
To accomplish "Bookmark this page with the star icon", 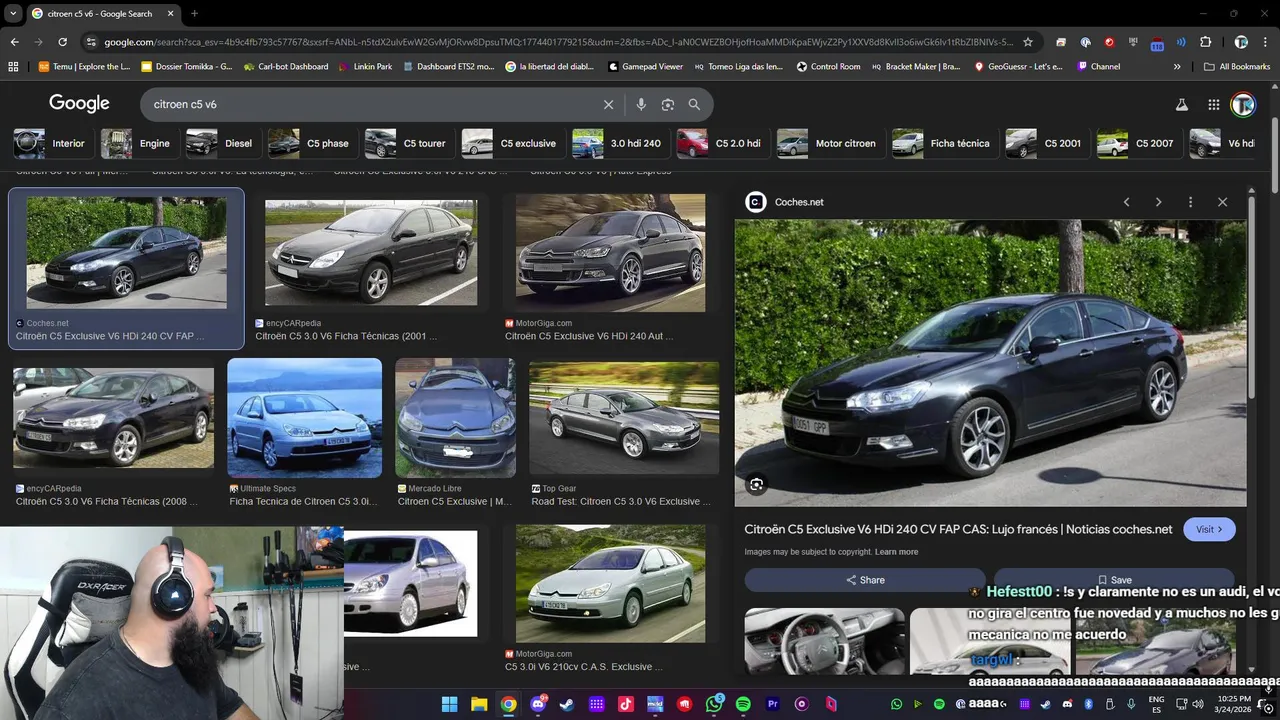I will click(1028, 42).
